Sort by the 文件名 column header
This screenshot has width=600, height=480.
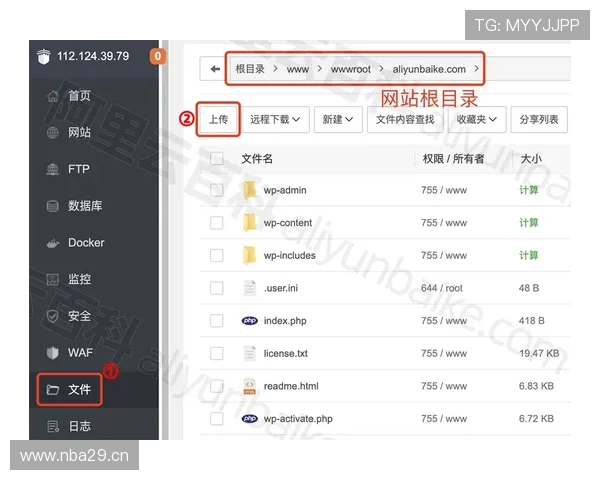(x=257, y=158)
